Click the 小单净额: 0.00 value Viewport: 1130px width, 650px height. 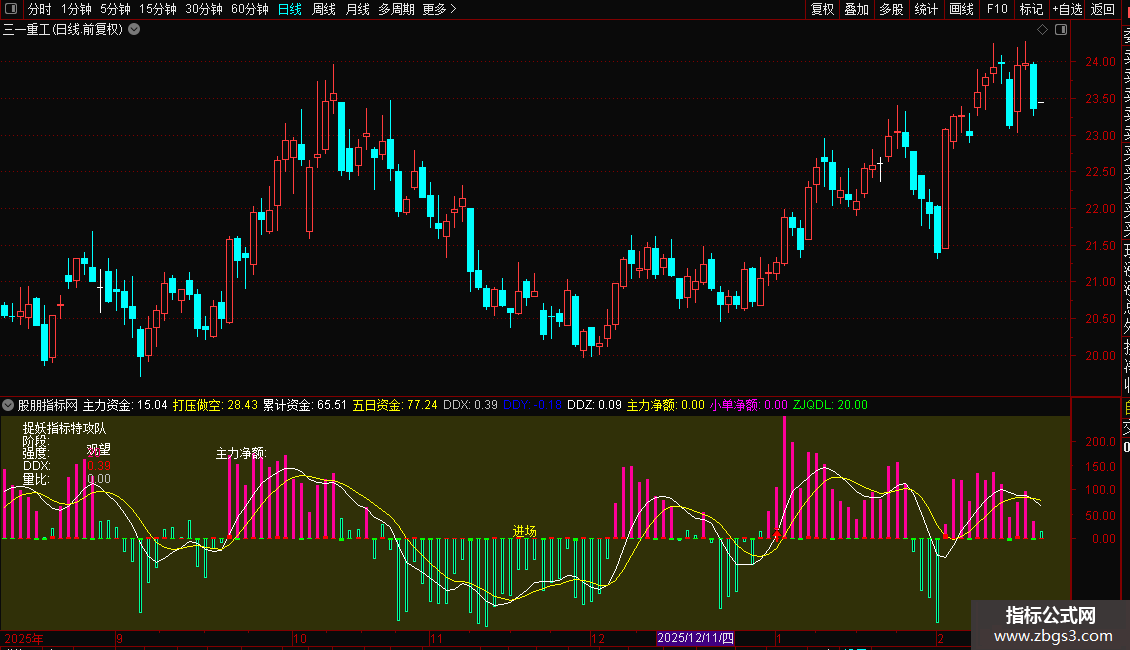click(x=749, y=405)
